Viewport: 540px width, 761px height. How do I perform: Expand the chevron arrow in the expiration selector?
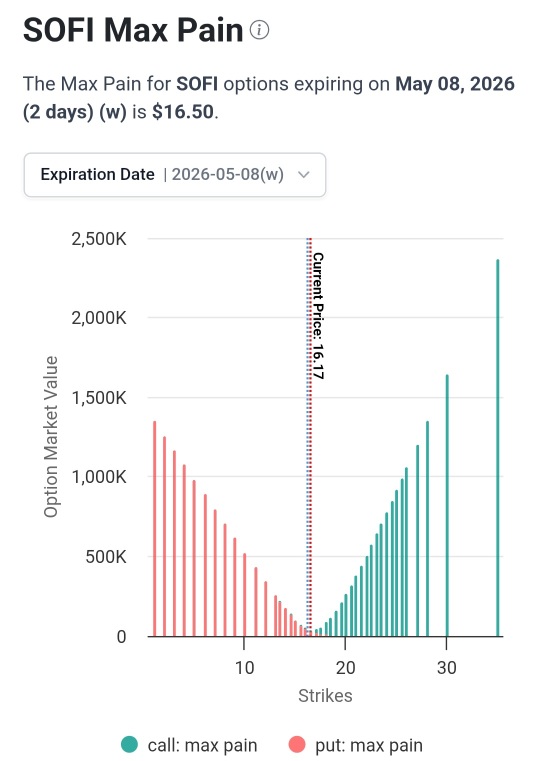(304, 175)
